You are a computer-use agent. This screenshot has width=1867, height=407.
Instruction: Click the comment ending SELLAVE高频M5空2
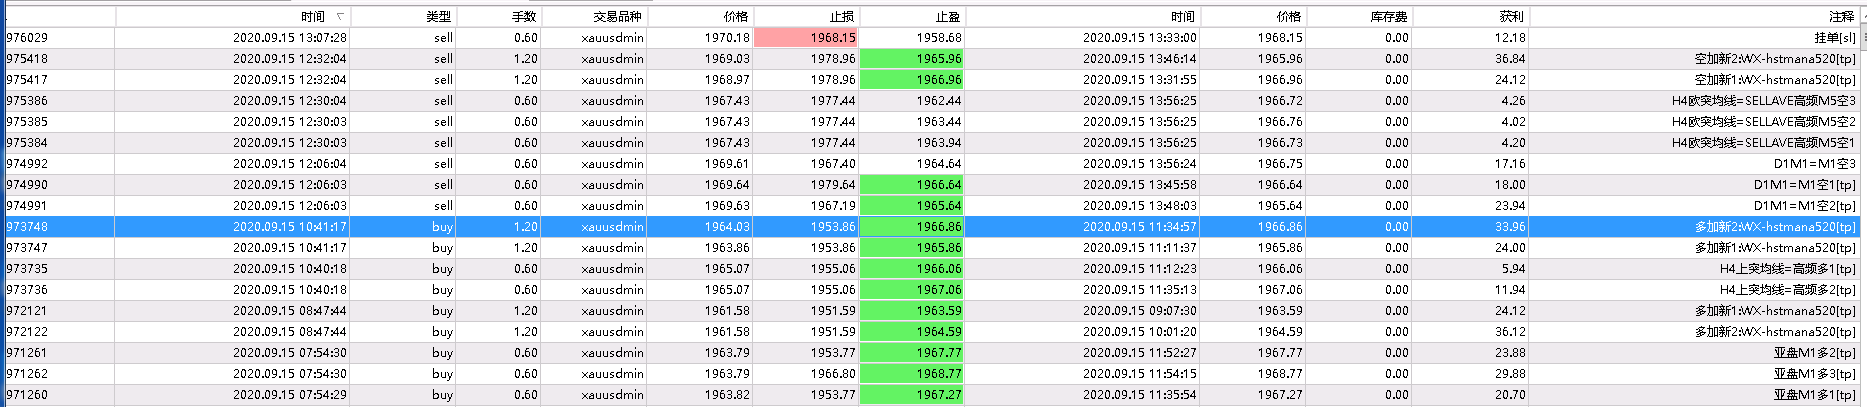[1764, 121]
